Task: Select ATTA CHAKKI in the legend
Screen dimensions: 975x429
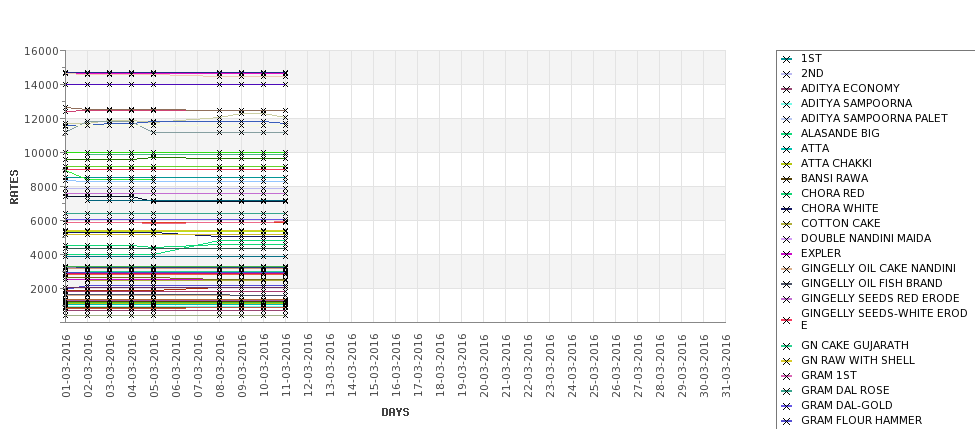Action: click(836, 163)
